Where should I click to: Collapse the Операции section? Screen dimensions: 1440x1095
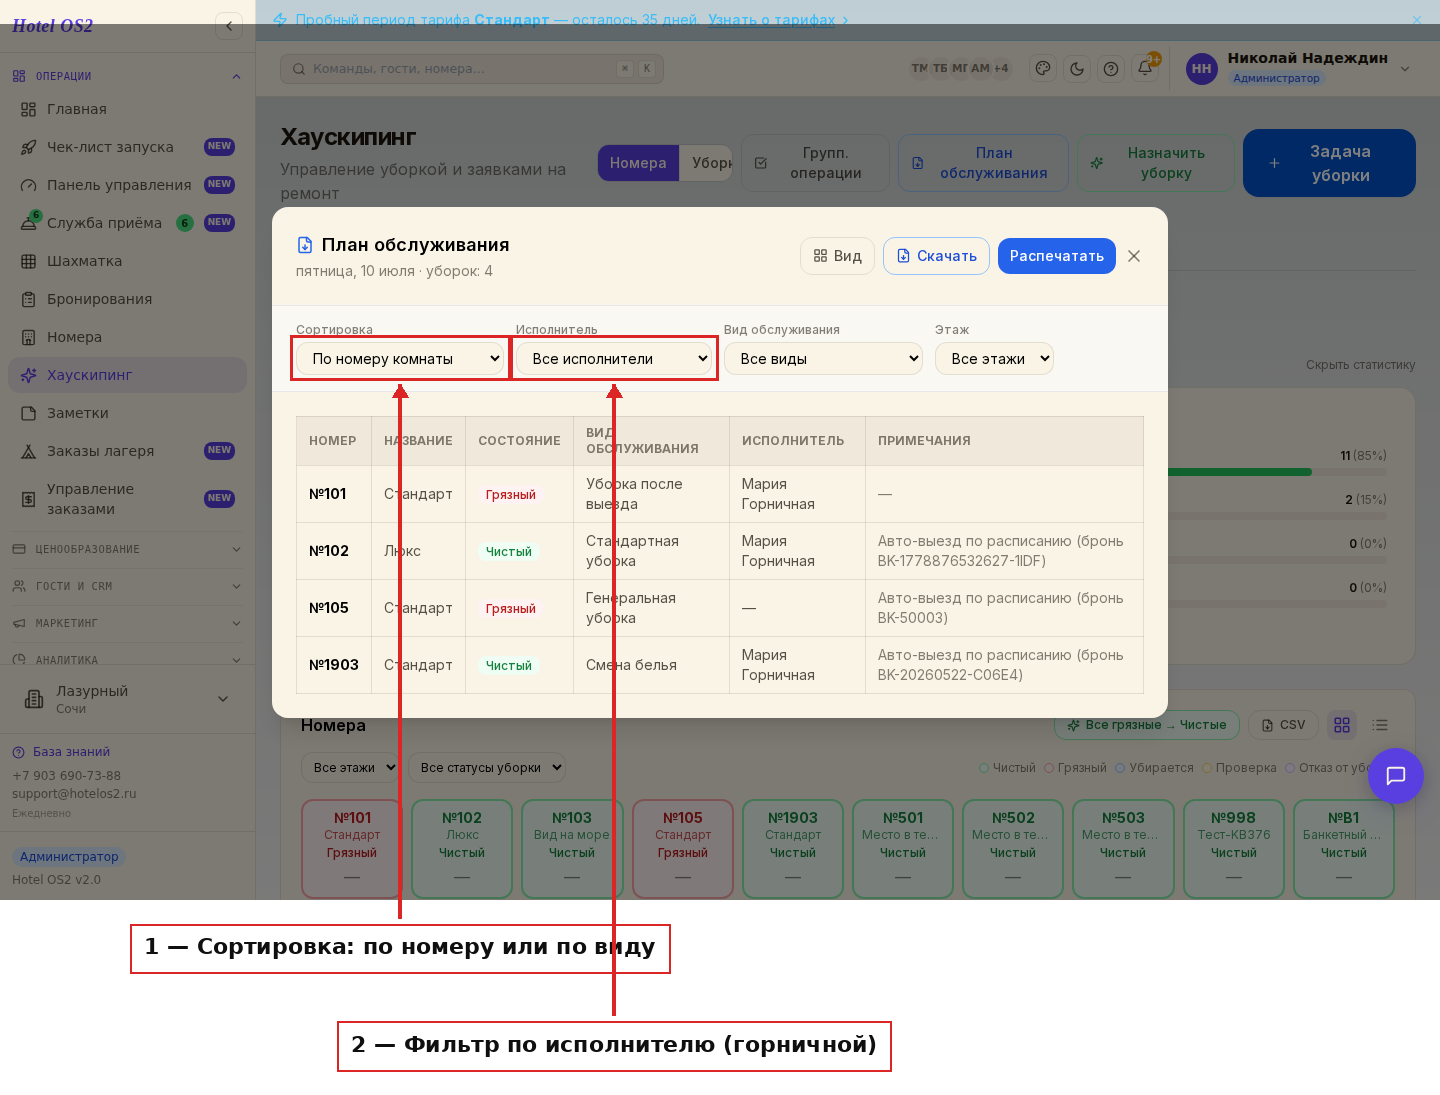coord(127,76)
